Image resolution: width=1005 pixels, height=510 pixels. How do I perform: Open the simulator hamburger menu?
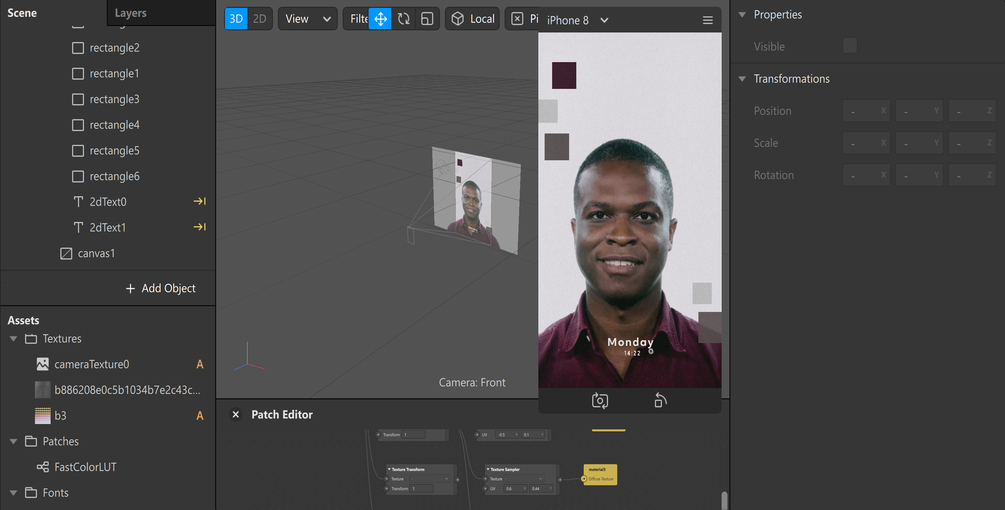coord(708,21)
